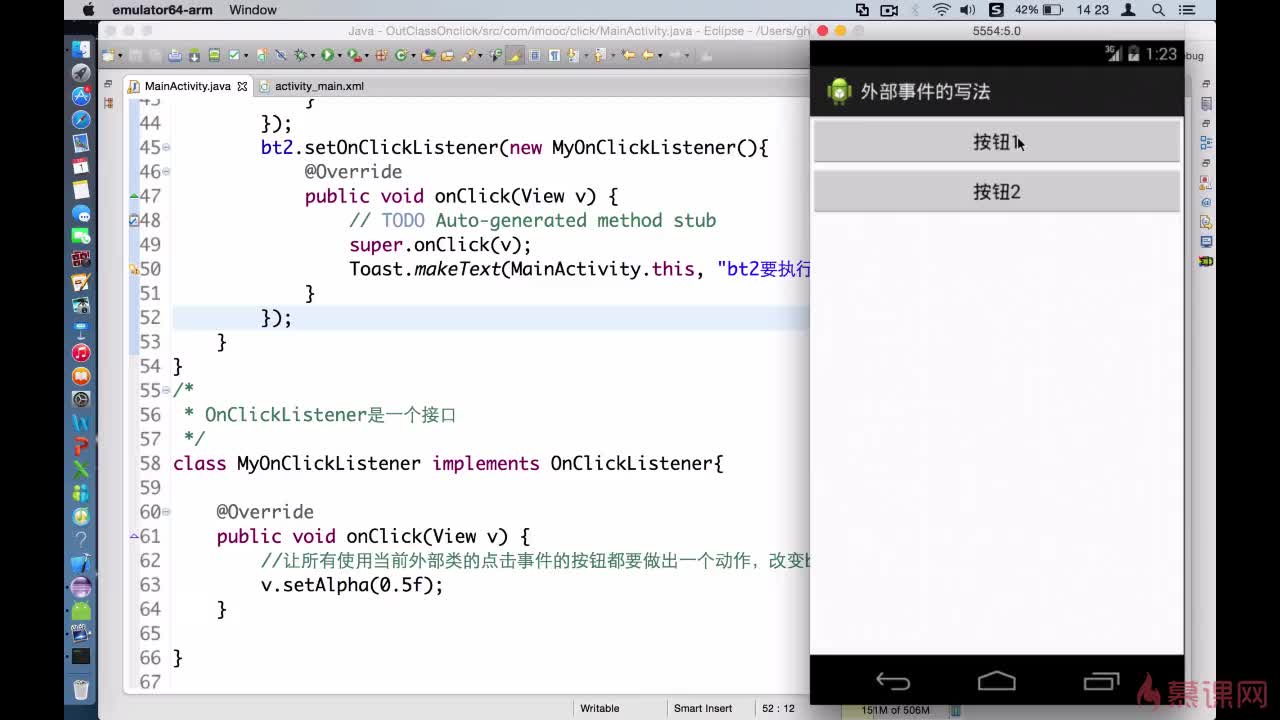The width and height of the screenshot is (1280, 720).
Task: Click the Open Type icon in Eclipse toolbar
Action: pyautogui.click(x=428, y=56)
